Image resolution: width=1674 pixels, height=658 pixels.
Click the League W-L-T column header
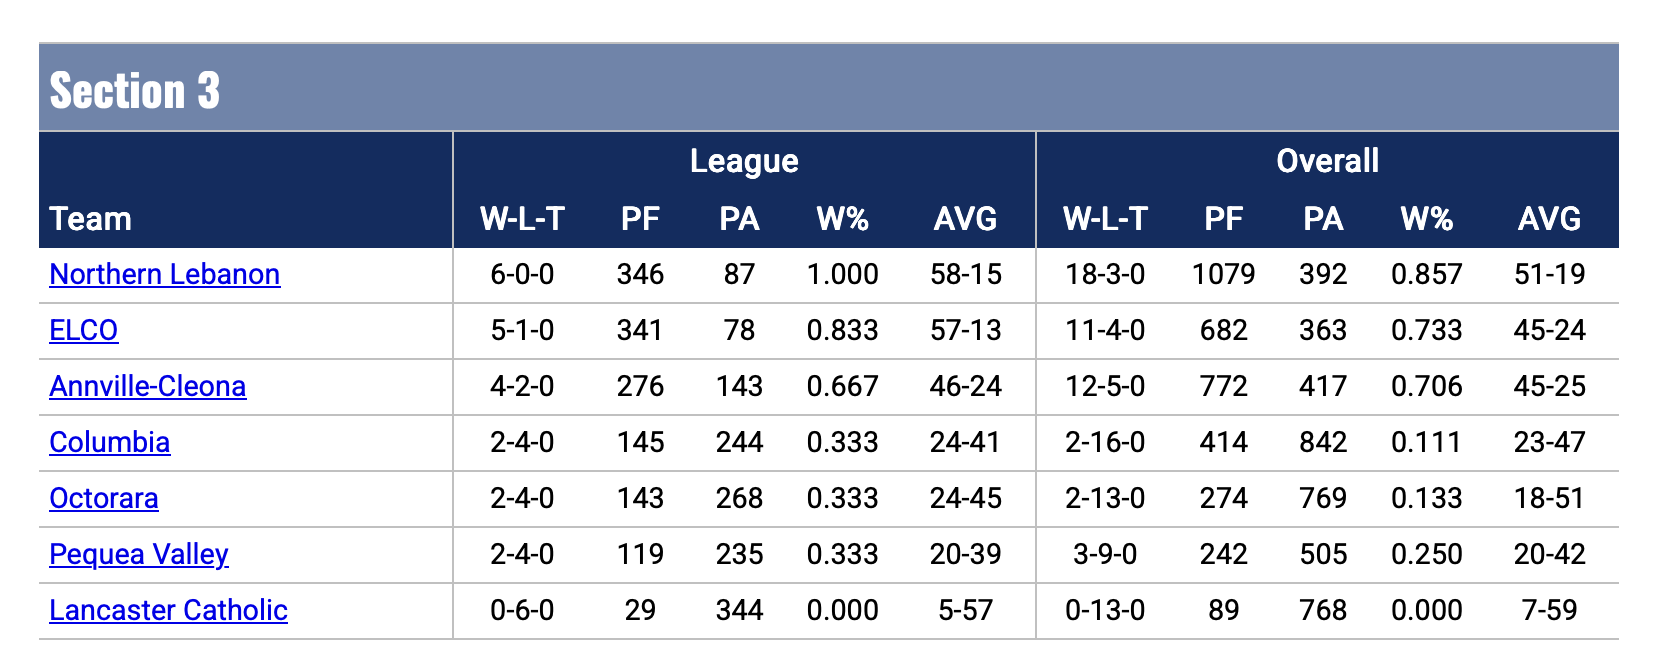pos(522,218)
